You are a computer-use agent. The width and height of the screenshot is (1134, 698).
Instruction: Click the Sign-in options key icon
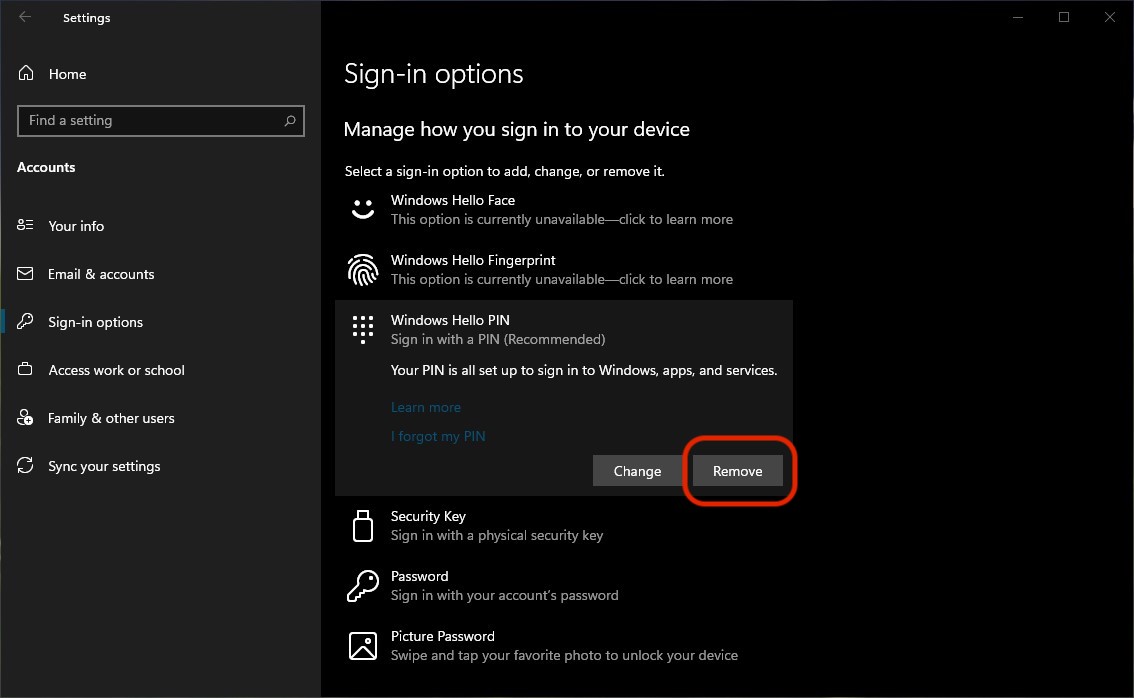click(25, 321)
